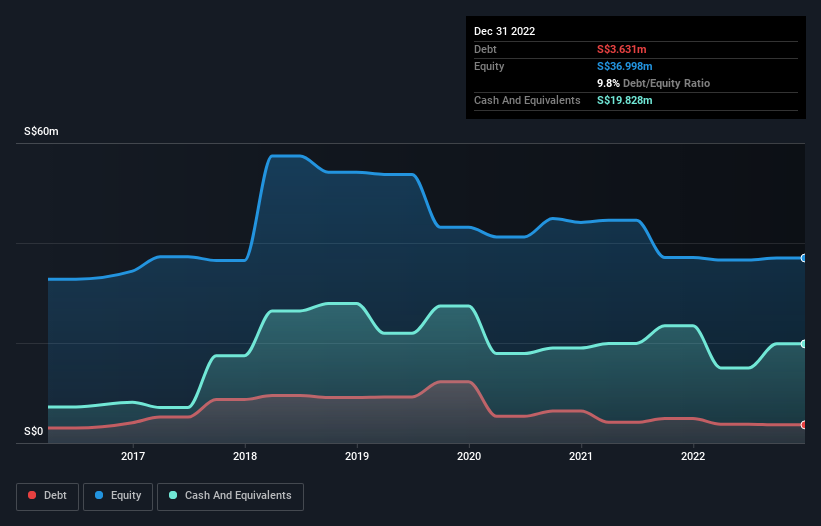Viewport: 821px width, 526px height.
Task: Toggle the Equity series legend button
Action: (x=118, y=496)
